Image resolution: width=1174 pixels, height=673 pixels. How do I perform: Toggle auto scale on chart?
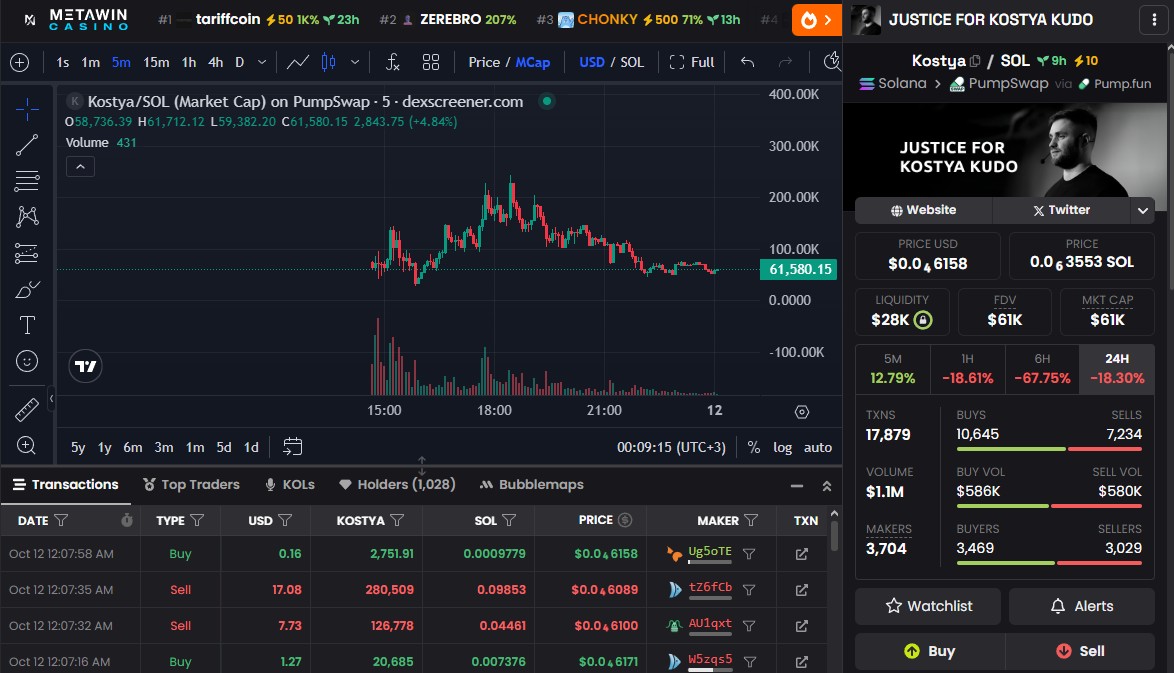click(x=818, y=447)
